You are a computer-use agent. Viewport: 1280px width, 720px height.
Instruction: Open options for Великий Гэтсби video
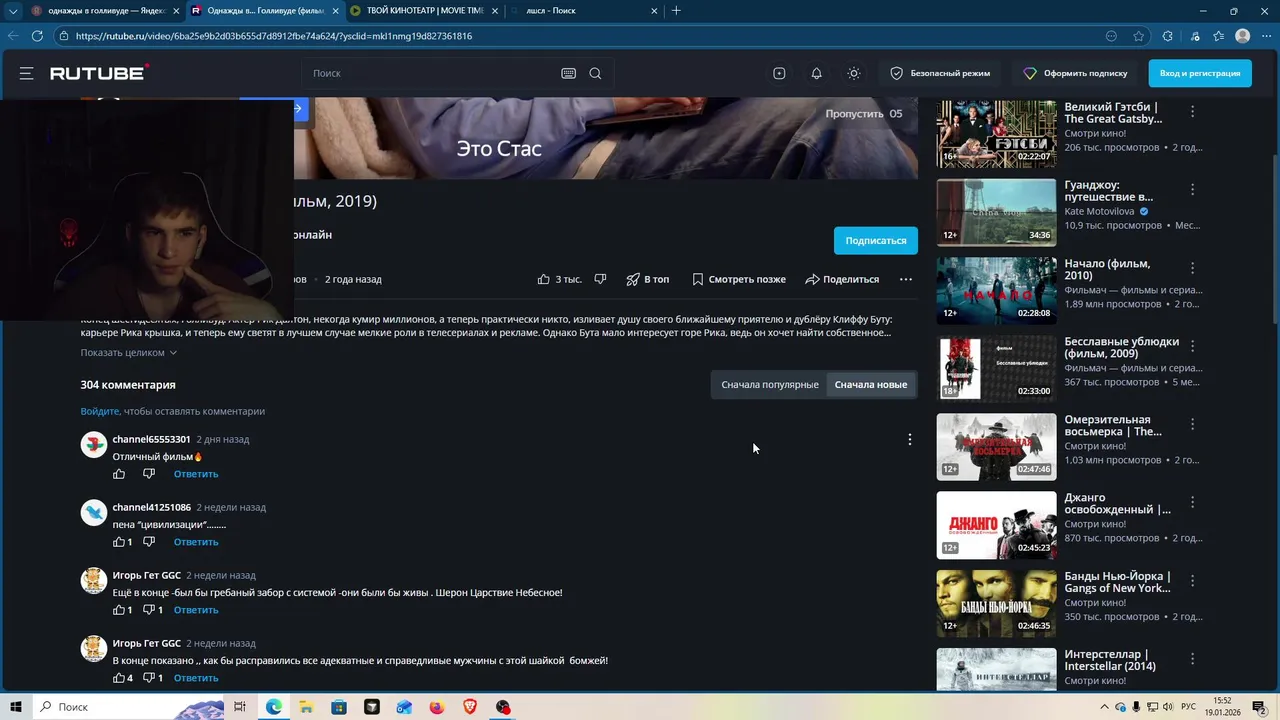coord(1192,111)
